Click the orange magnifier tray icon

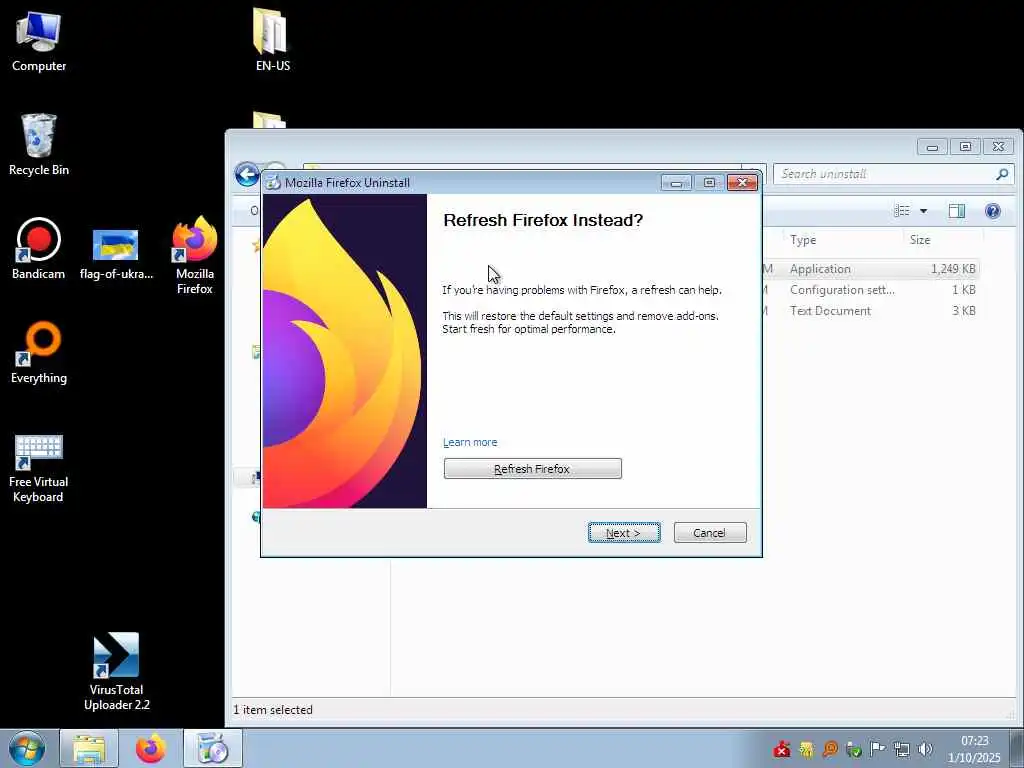[830, 749]
